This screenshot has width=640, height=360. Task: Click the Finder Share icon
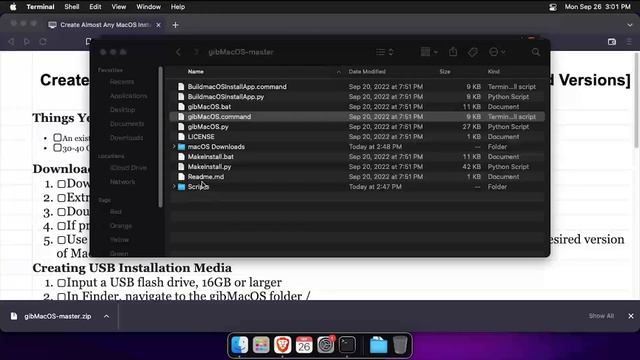(453, 52)
